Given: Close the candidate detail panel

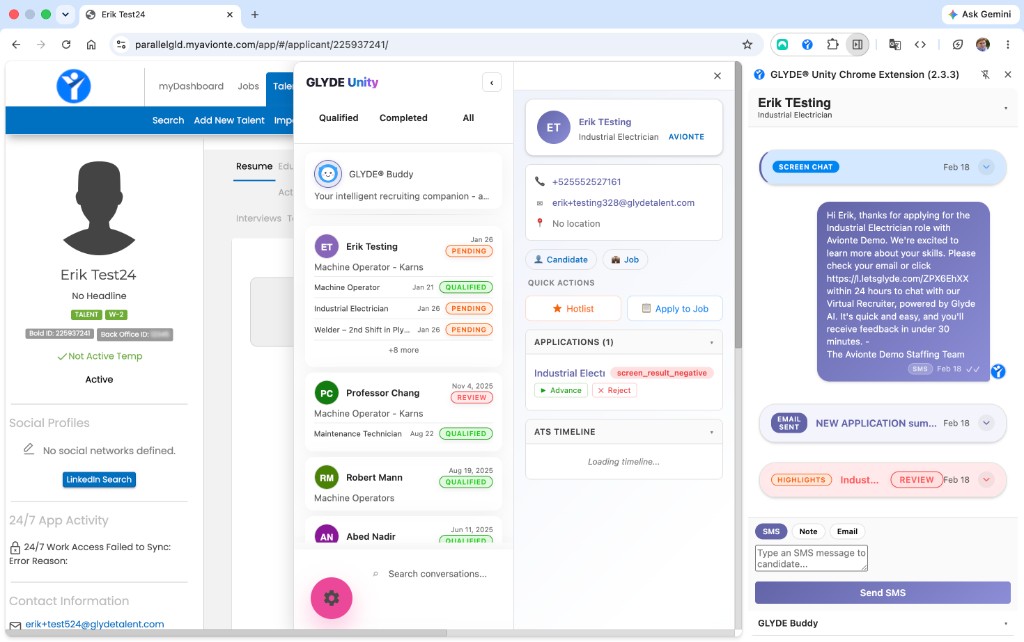Looking at the screenshot, I should tap(717, 76).
